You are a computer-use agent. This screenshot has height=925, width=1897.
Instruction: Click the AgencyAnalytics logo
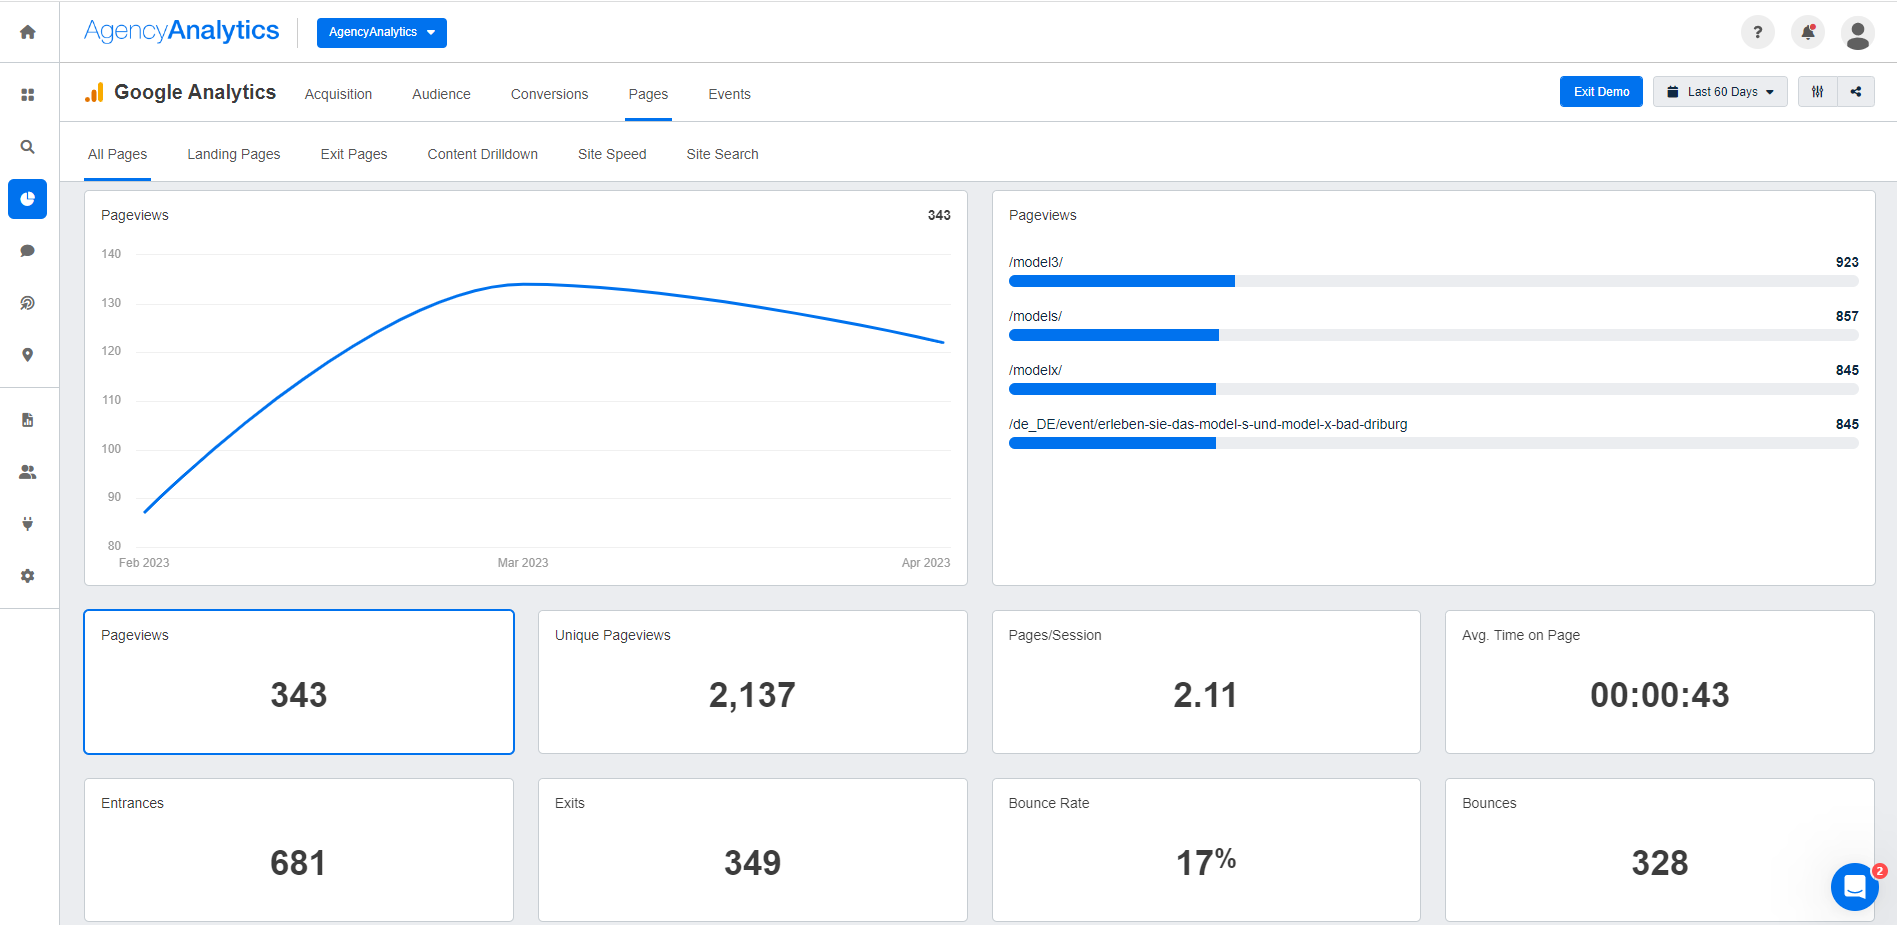click(x=181, y=31)
